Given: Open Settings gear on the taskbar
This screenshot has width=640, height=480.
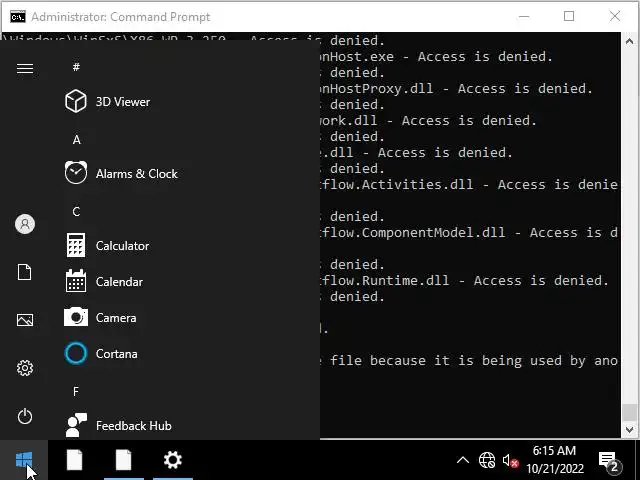Looking at the screenshot, I should 173,460.
